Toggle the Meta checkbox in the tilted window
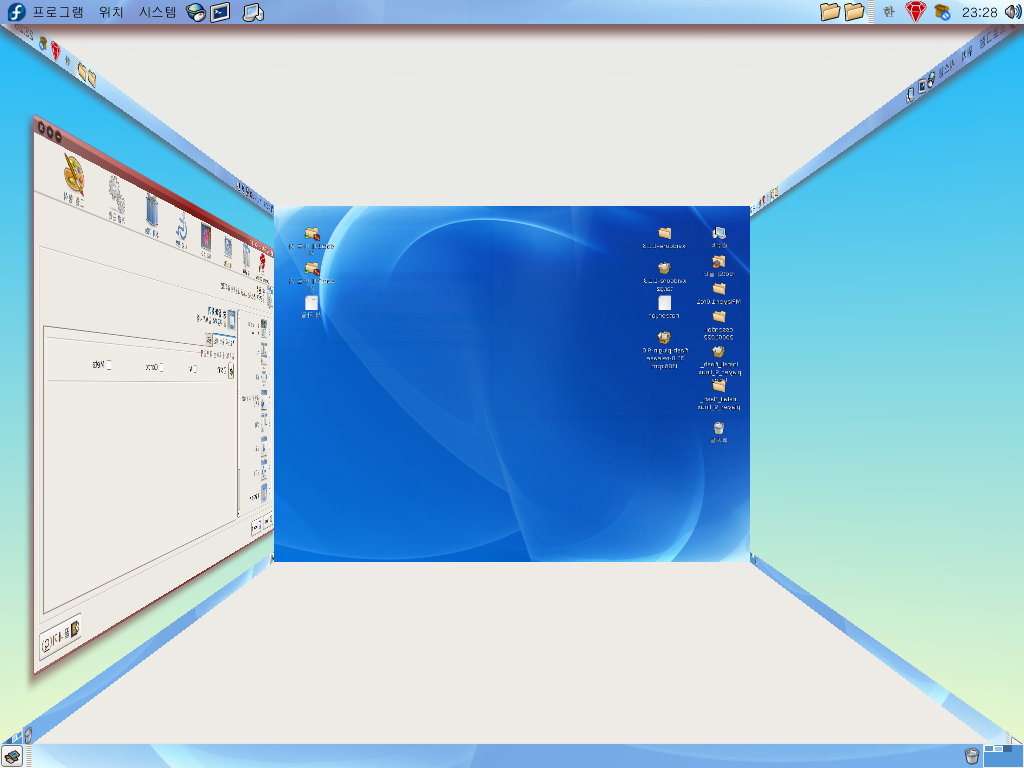Screen dimensions: 1024x768 (108, 365)
